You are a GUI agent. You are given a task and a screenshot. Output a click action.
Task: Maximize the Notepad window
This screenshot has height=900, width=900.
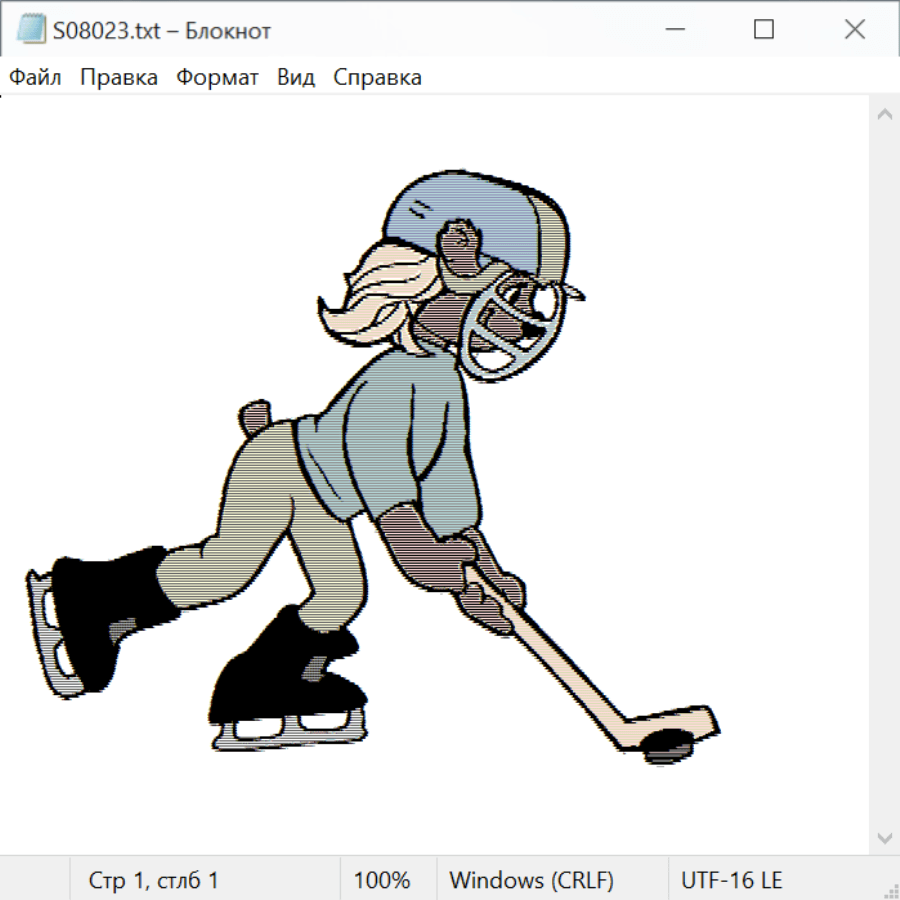(764, 30)
